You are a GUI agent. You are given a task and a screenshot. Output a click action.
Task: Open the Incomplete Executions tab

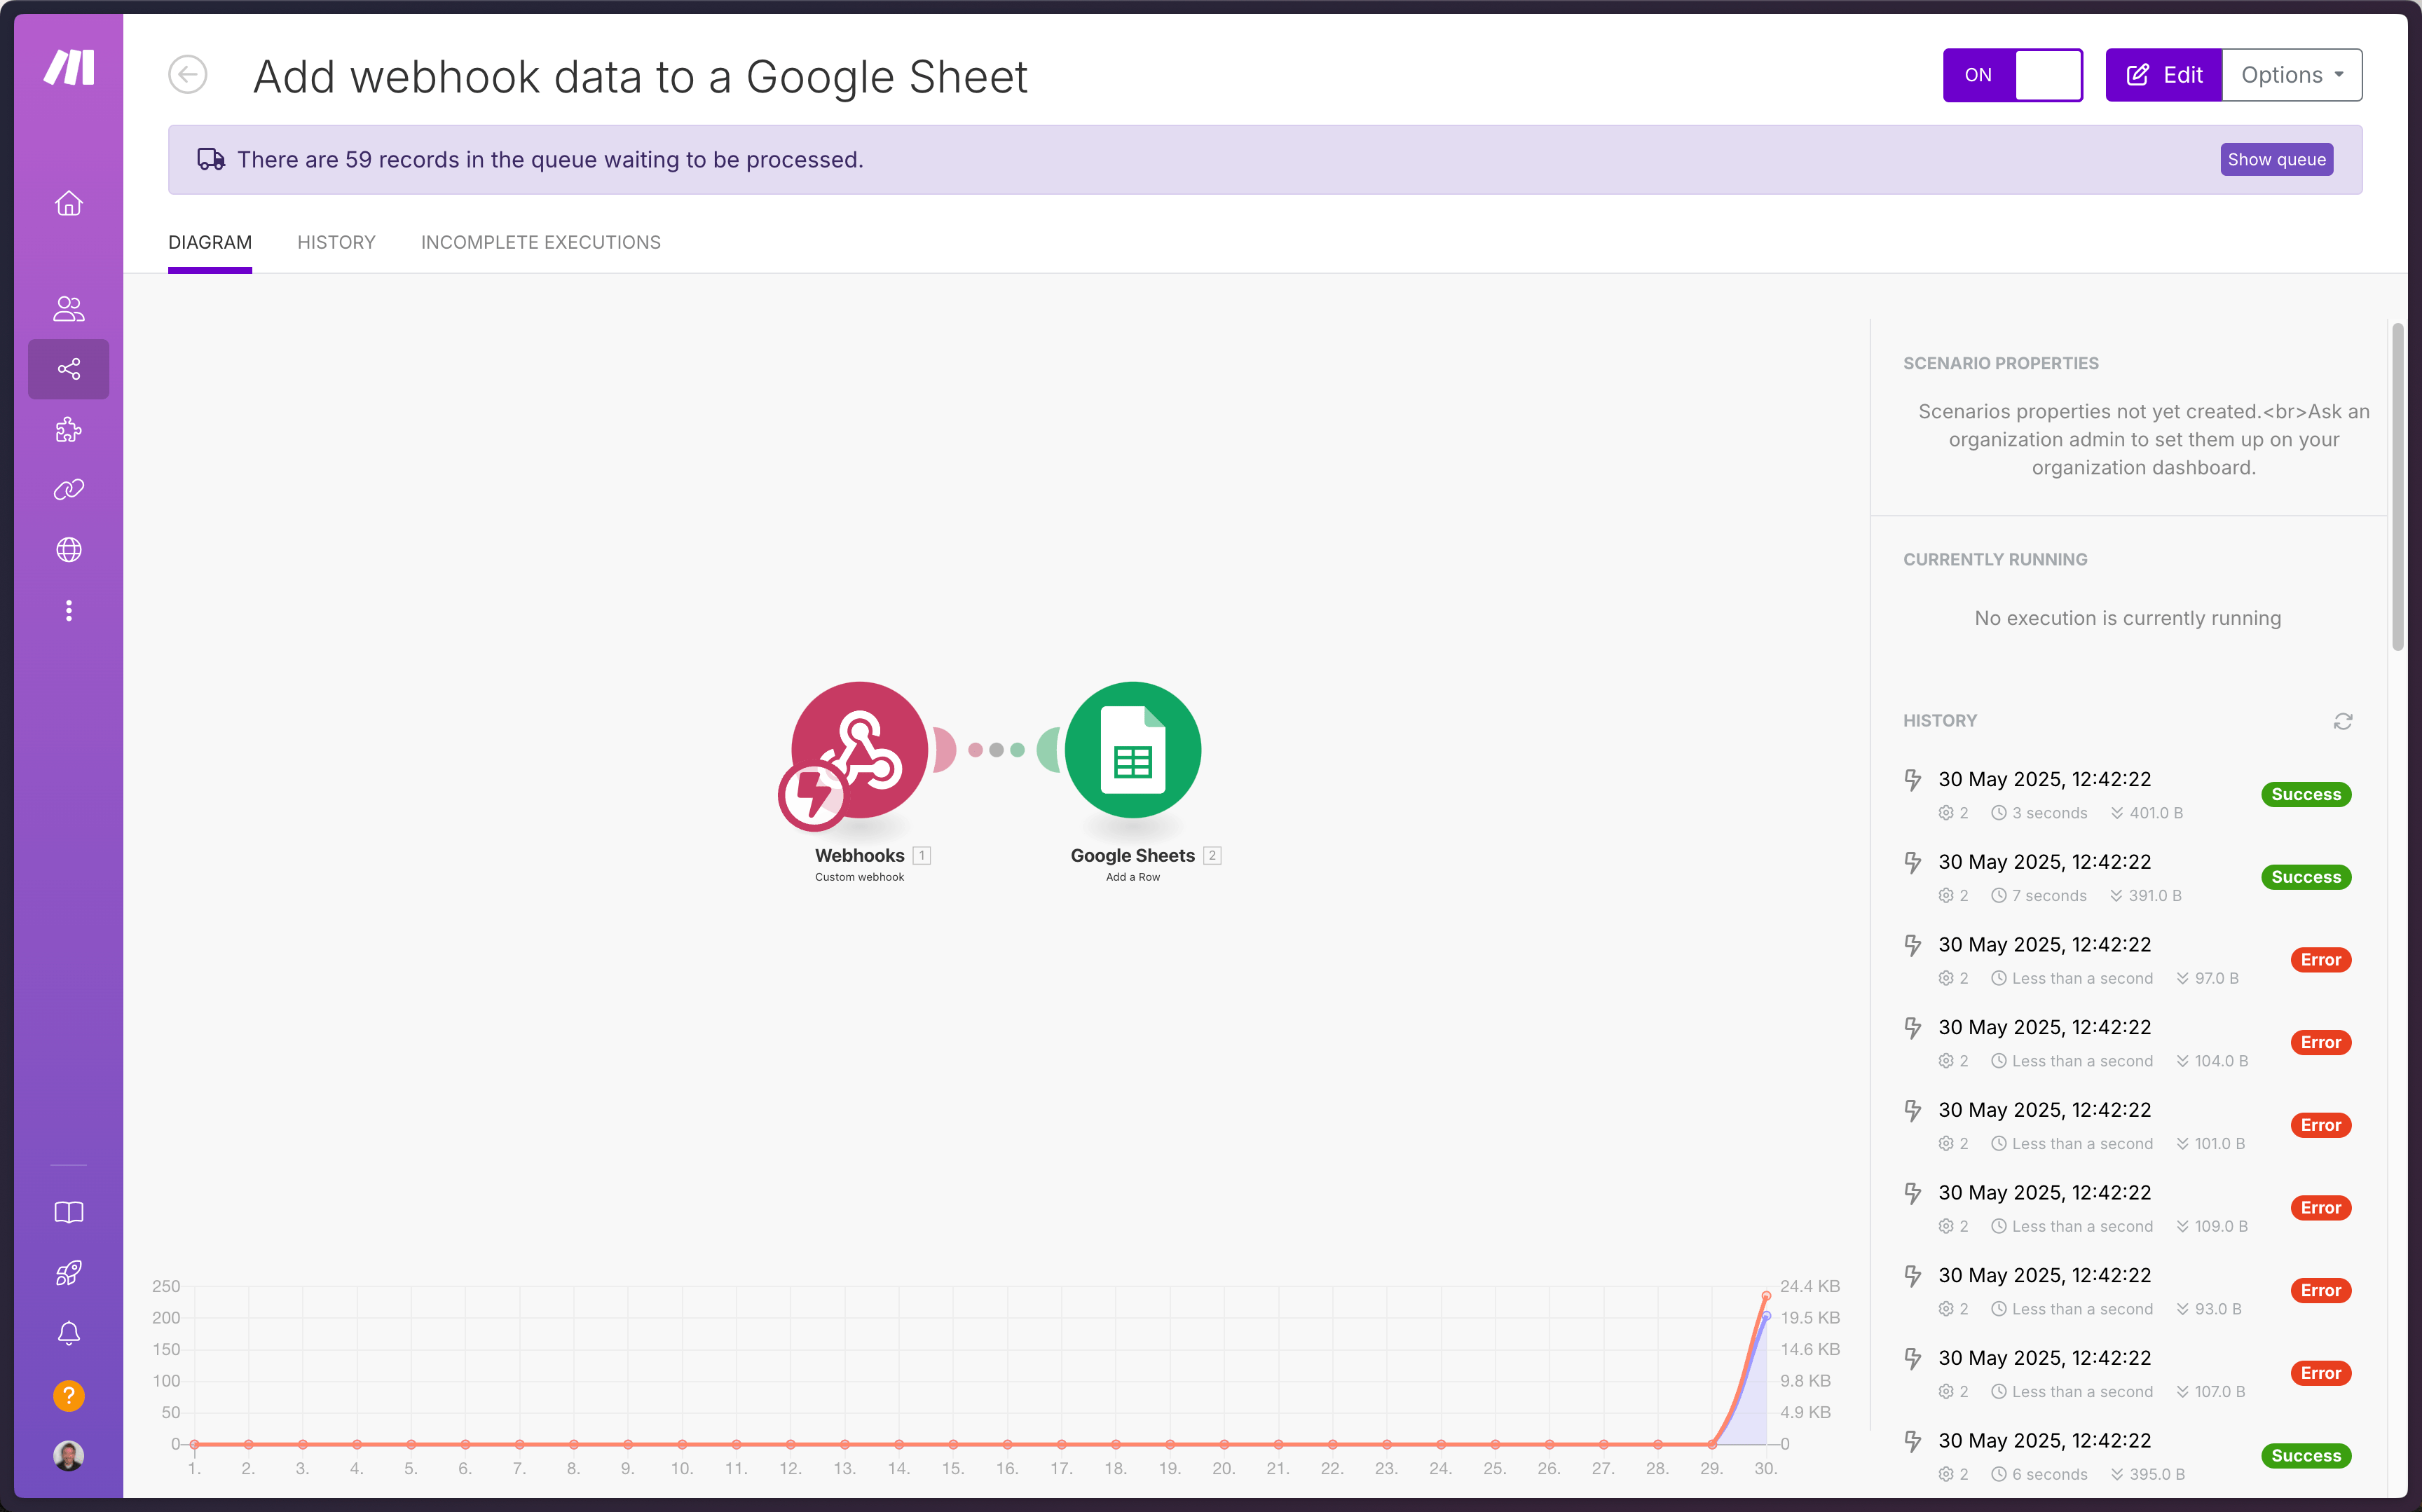pyautogui.click(x=540, y=242)
